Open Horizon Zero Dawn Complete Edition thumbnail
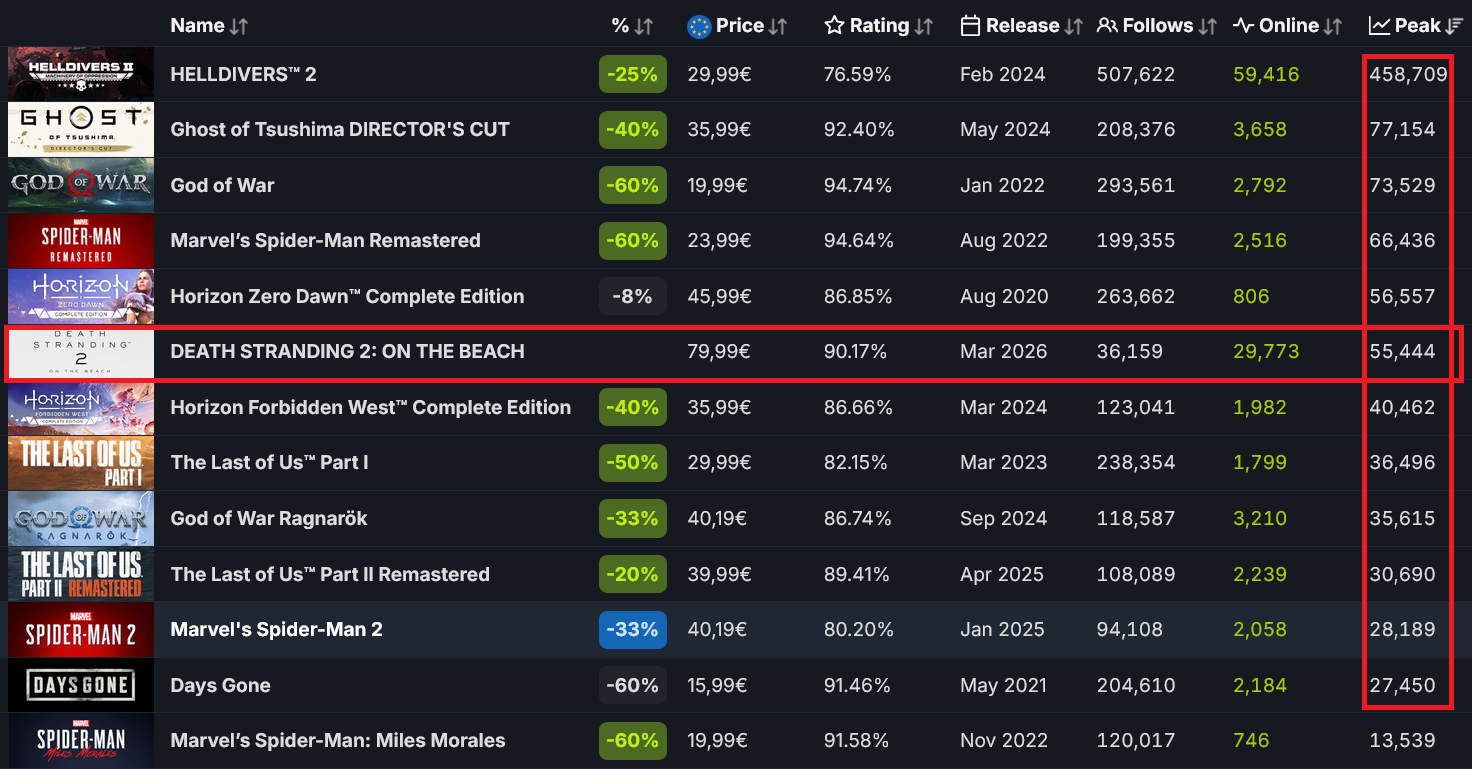The width and height of the screenshot is (1472, 769). coord(81,296)
